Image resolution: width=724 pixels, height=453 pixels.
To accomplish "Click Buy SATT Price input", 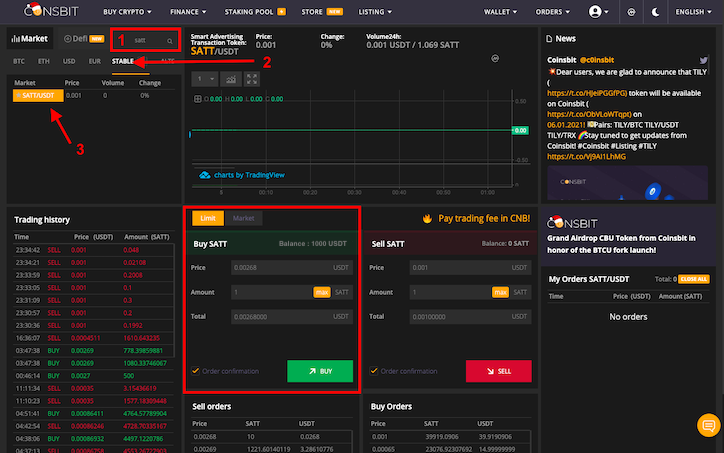I will click(292, 267).
